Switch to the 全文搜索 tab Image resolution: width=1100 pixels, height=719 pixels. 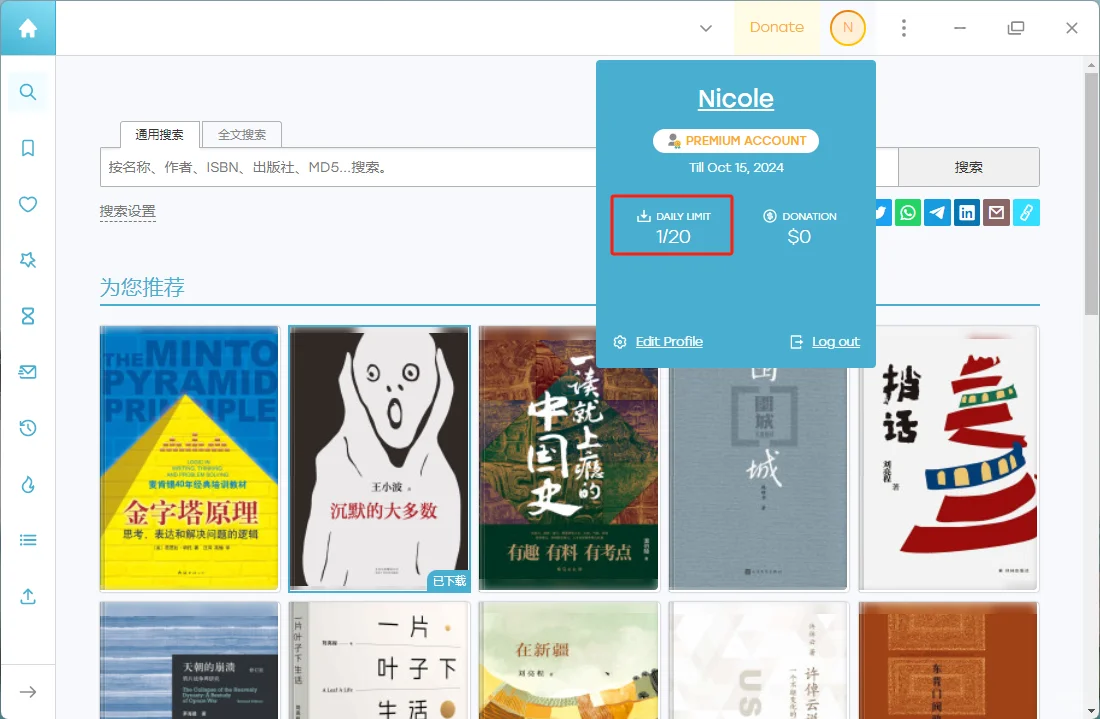(241, 134)
